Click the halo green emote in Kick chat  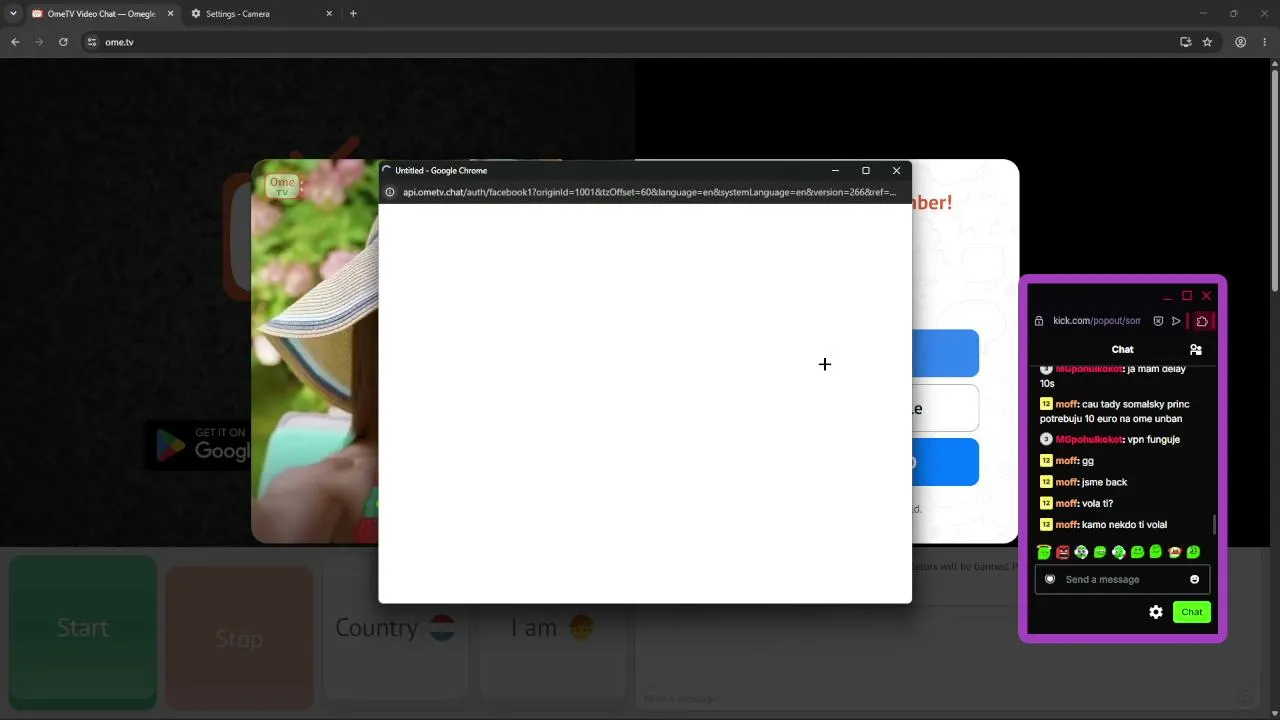tap(1043, 552)
